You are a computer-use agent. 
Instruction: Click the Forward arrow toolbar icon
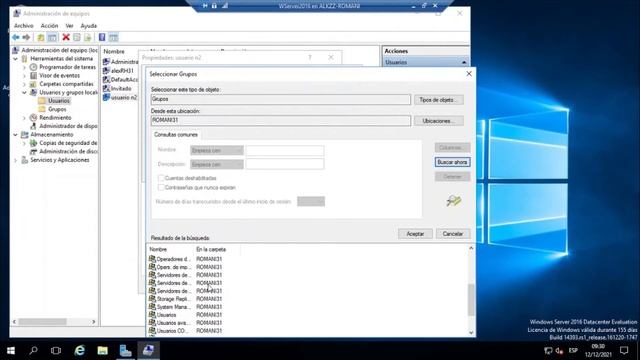coord(26,38)
